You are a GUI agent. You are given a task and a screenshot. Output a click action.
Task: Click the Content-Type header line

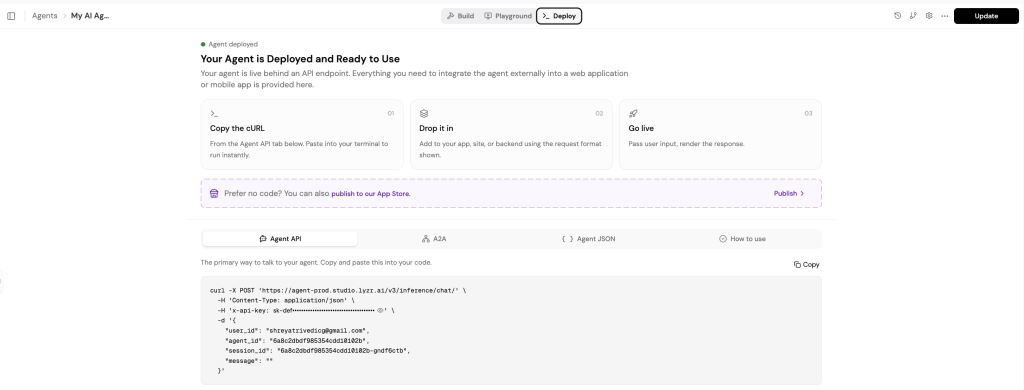coord(285,301)
